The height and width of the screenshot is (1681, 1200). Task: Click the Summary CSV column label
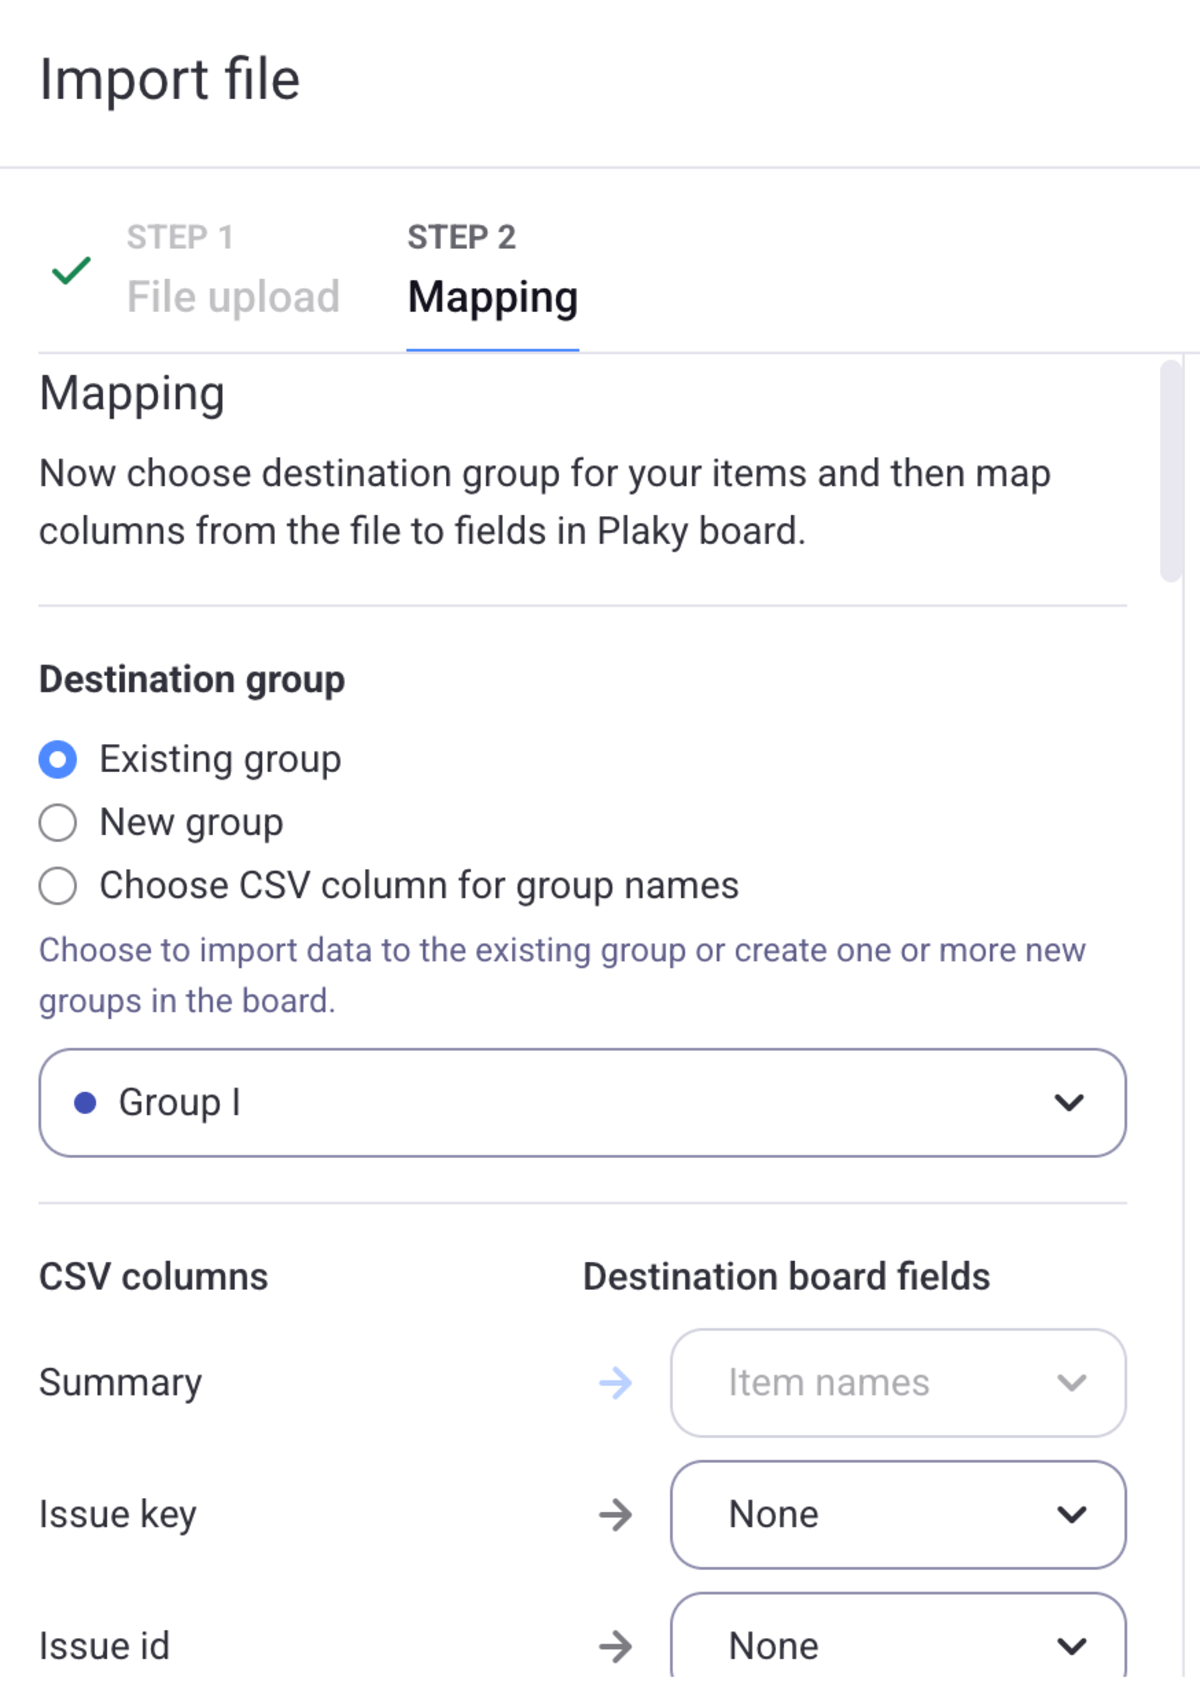[x=119, y=1383]
